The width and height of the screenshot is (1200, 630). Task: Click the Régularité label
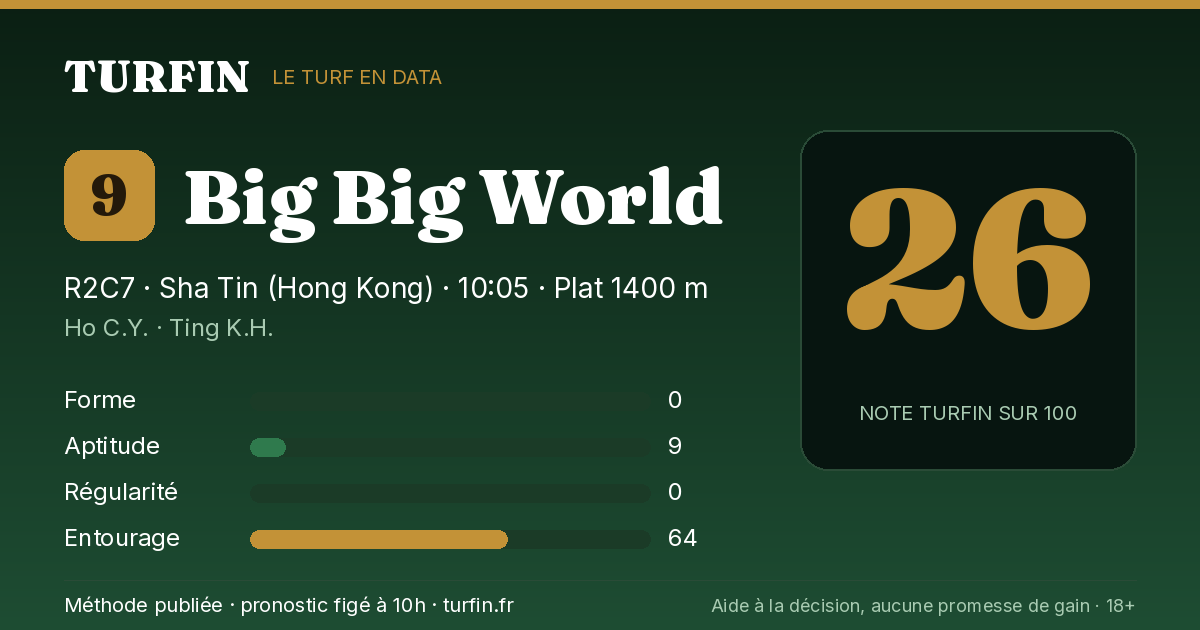tap(121, 492)
